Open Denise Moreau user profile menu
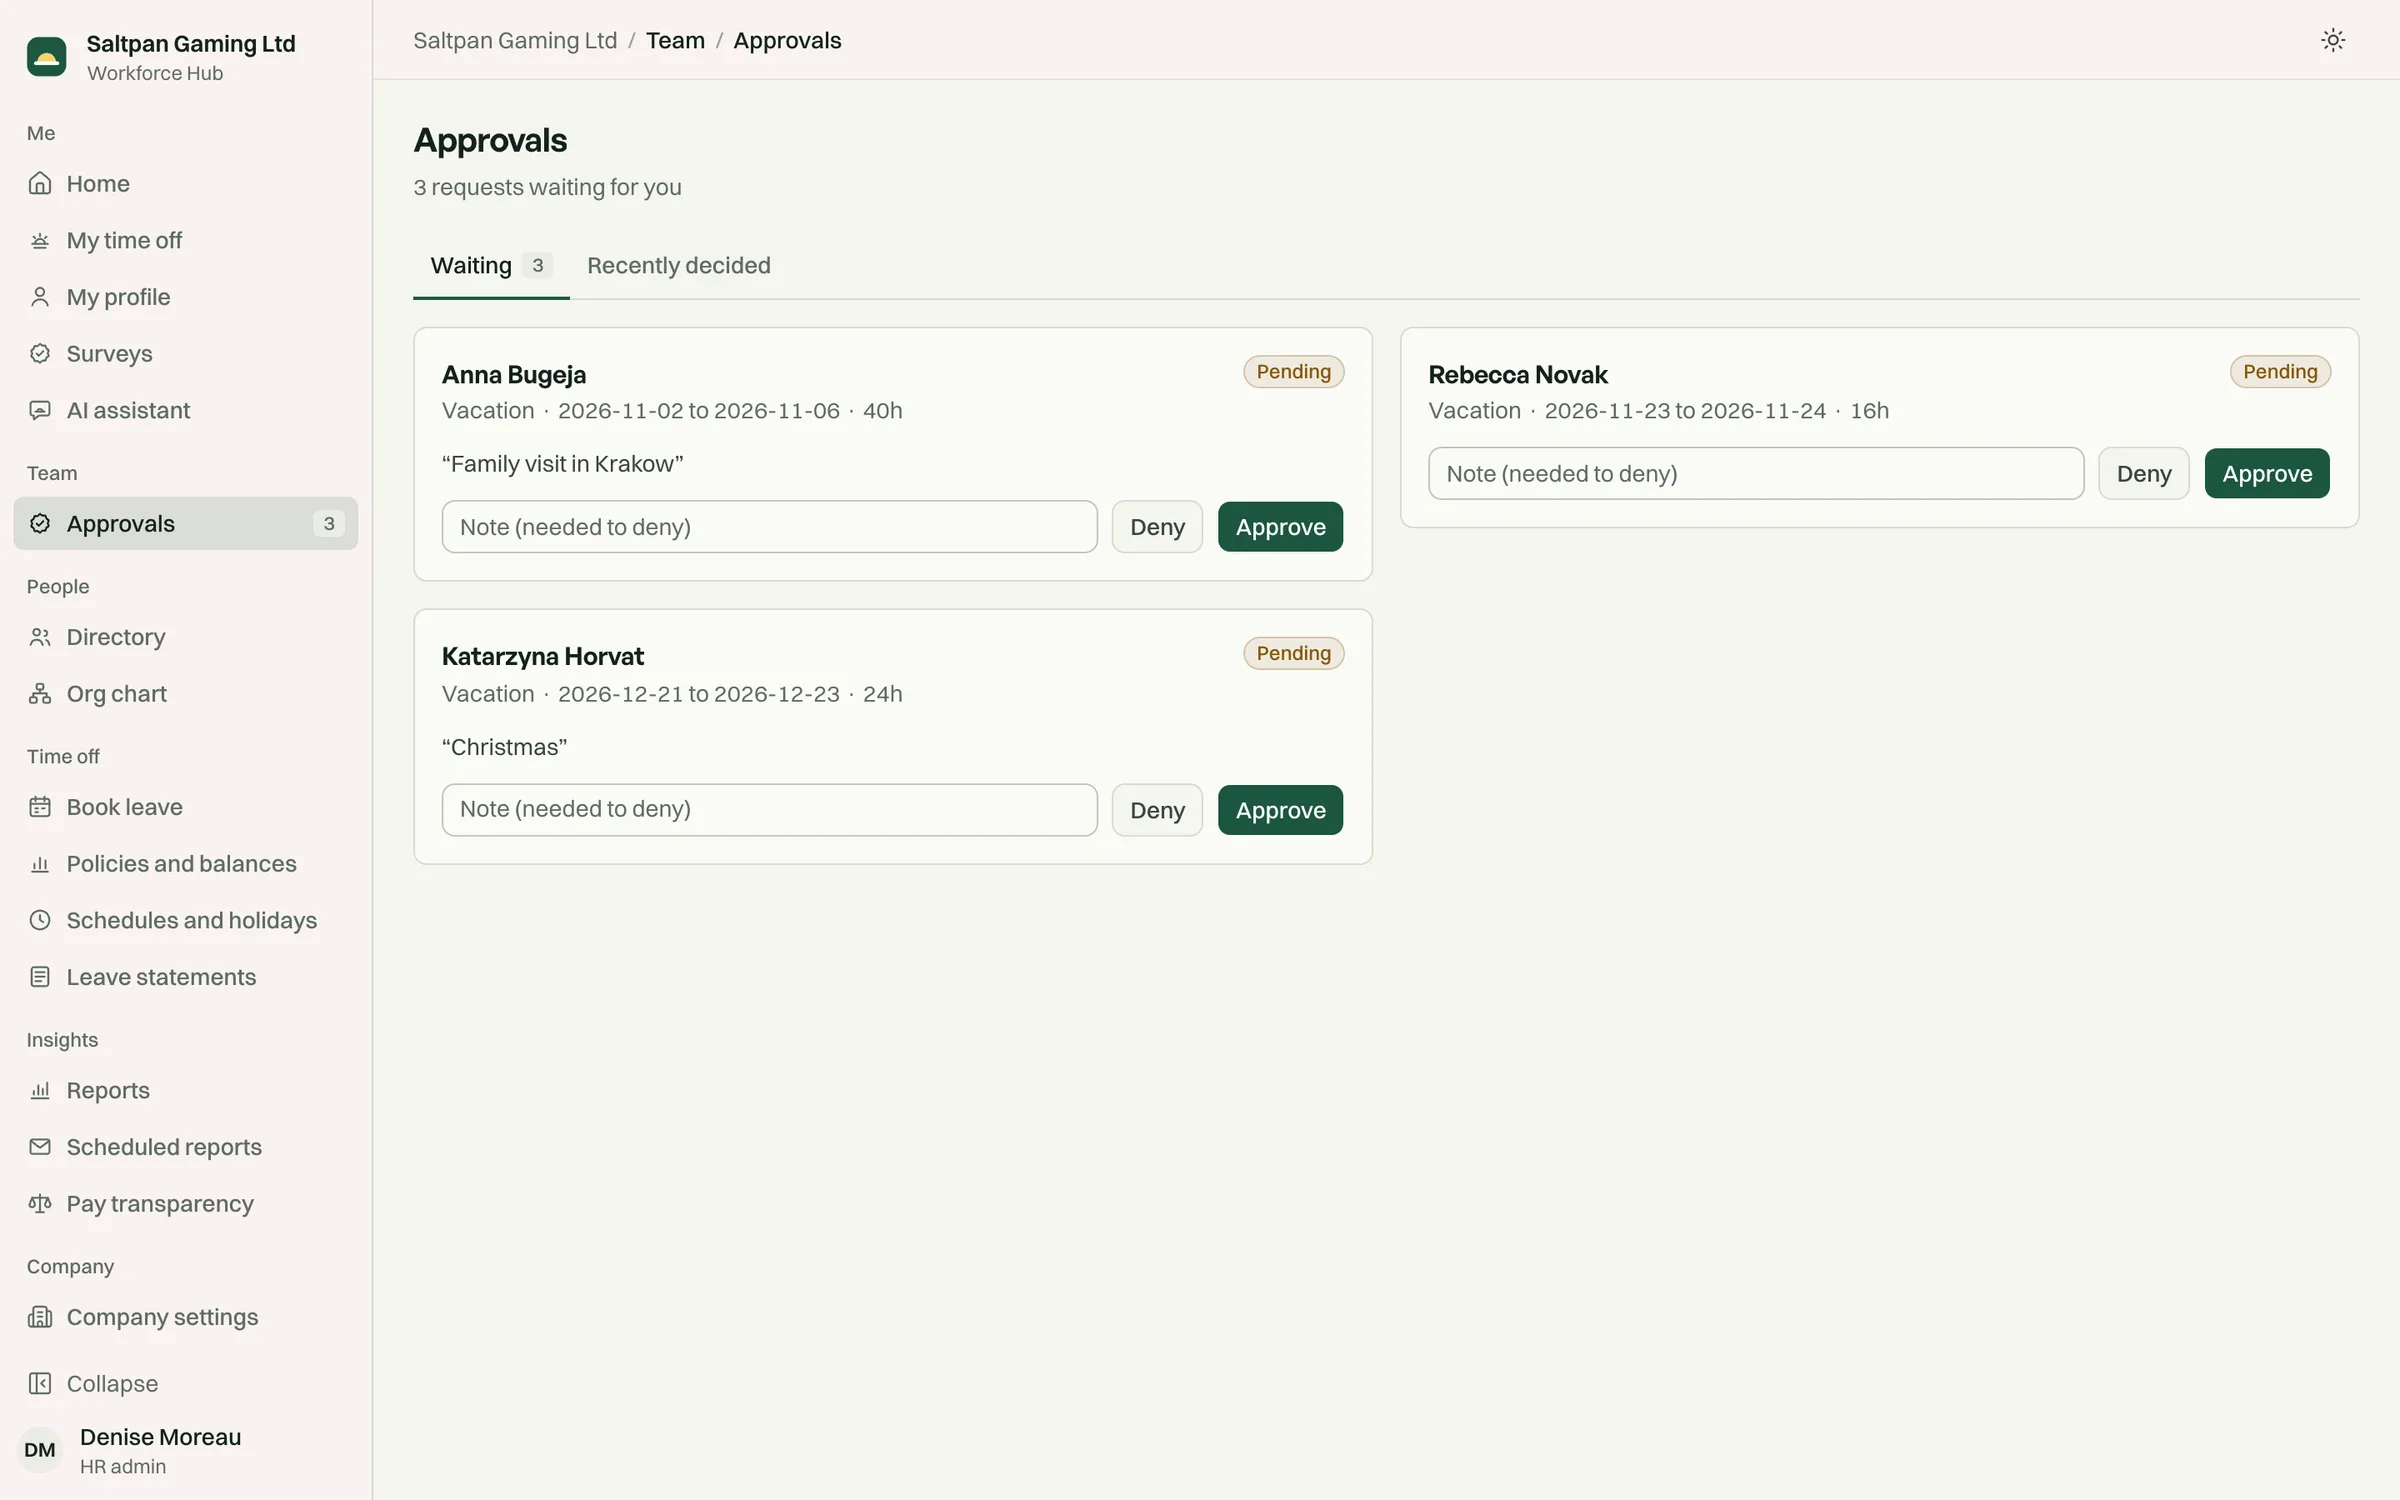 [x=186, y=1450]
